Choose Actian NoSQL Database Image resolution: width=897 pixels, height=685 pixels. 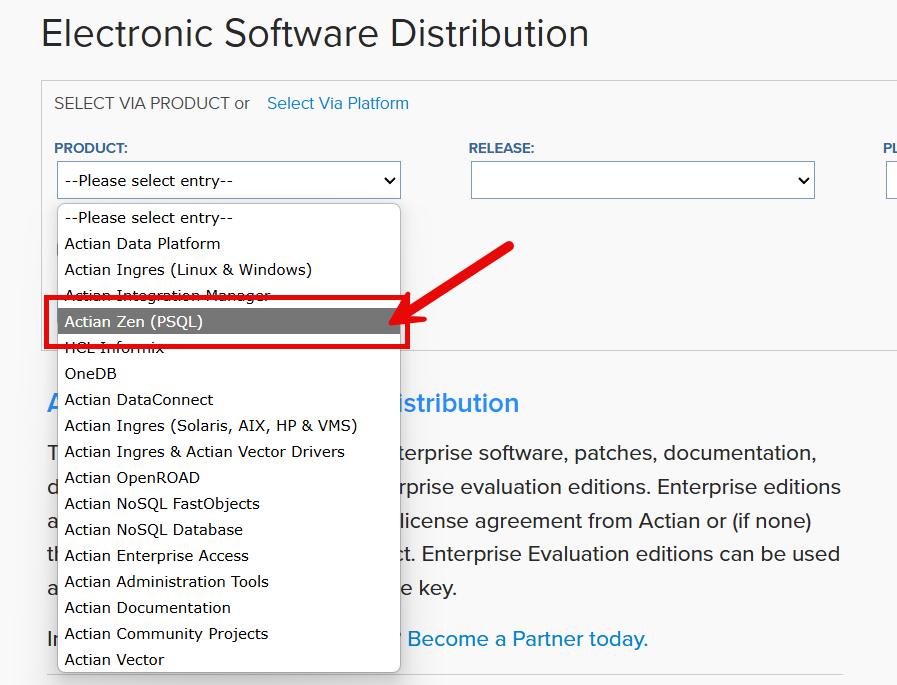229,530
